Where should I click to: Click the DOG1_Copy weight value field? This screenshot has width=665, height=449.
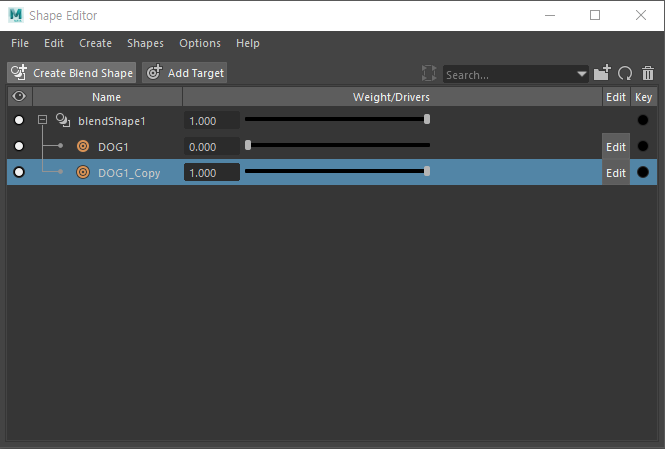click(212, 173)
